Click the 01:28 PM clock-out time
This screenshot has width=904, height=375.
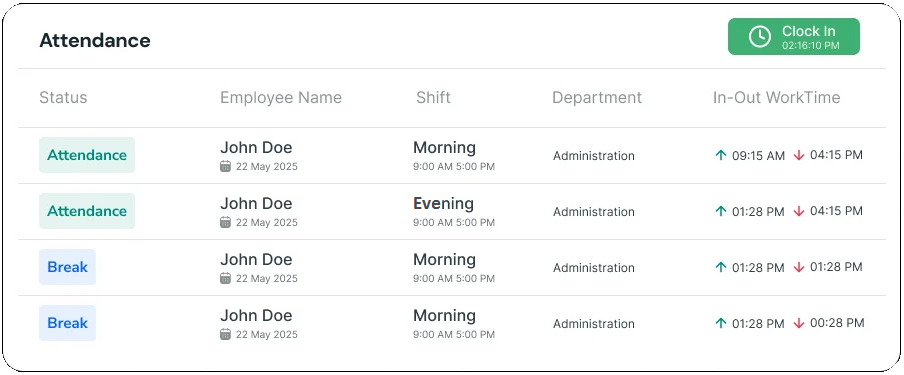pyautogui.click(x=836, y=267)
